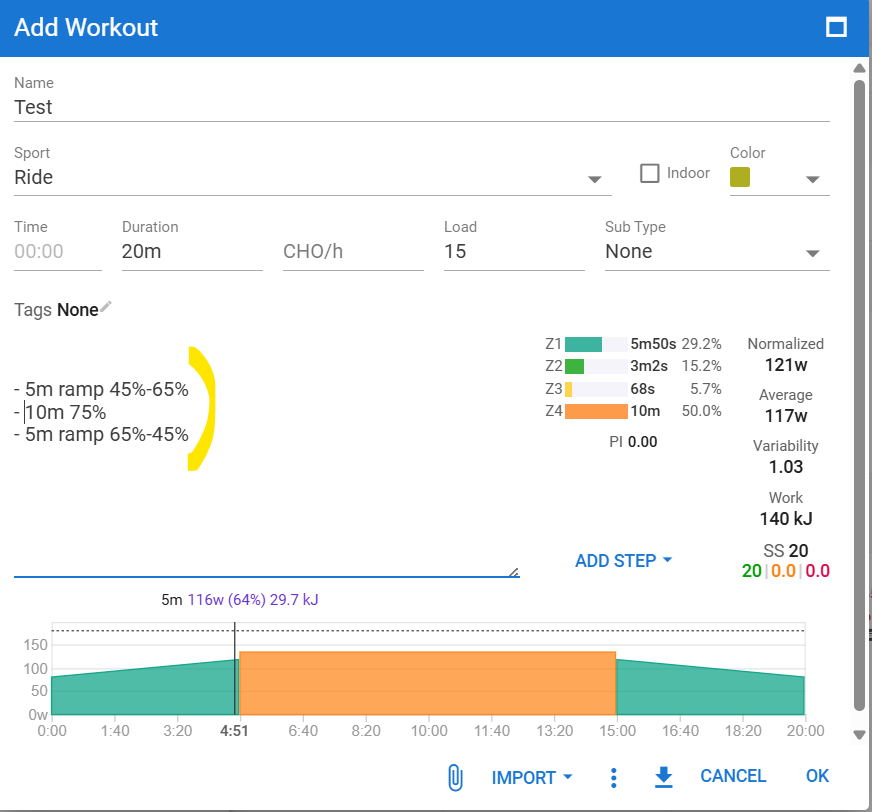
Task: Open the IMPORT menu
Action: (x=532, y=777)
